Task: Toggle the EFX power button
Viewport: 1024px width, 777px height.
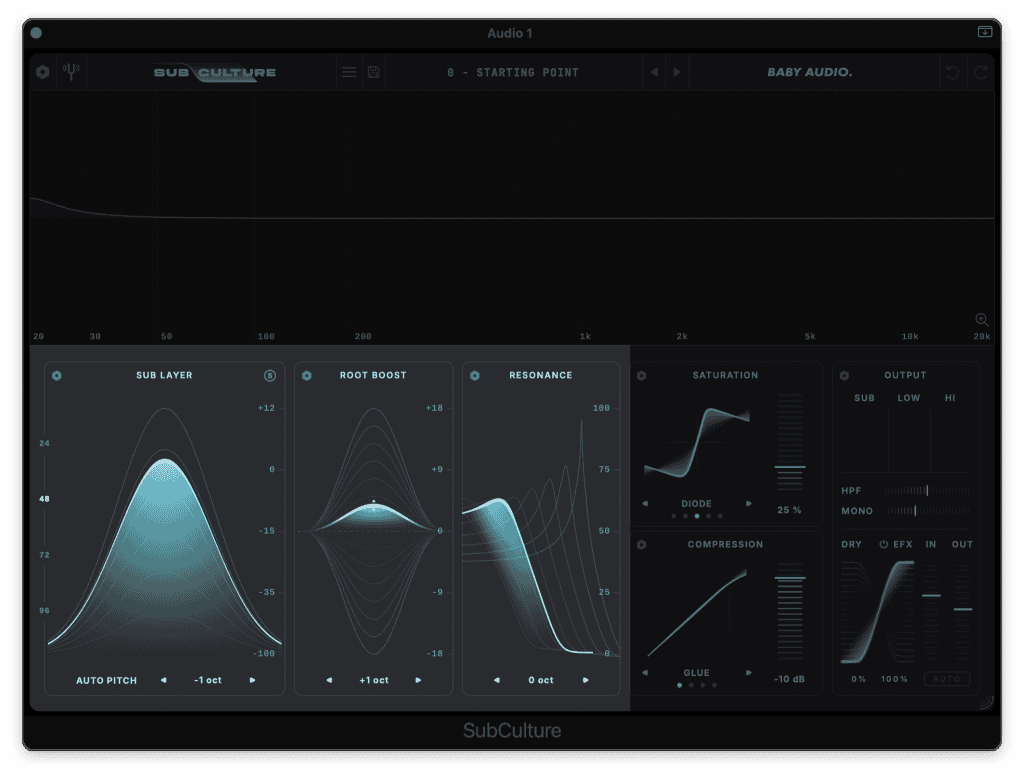Action: (884, 544)
